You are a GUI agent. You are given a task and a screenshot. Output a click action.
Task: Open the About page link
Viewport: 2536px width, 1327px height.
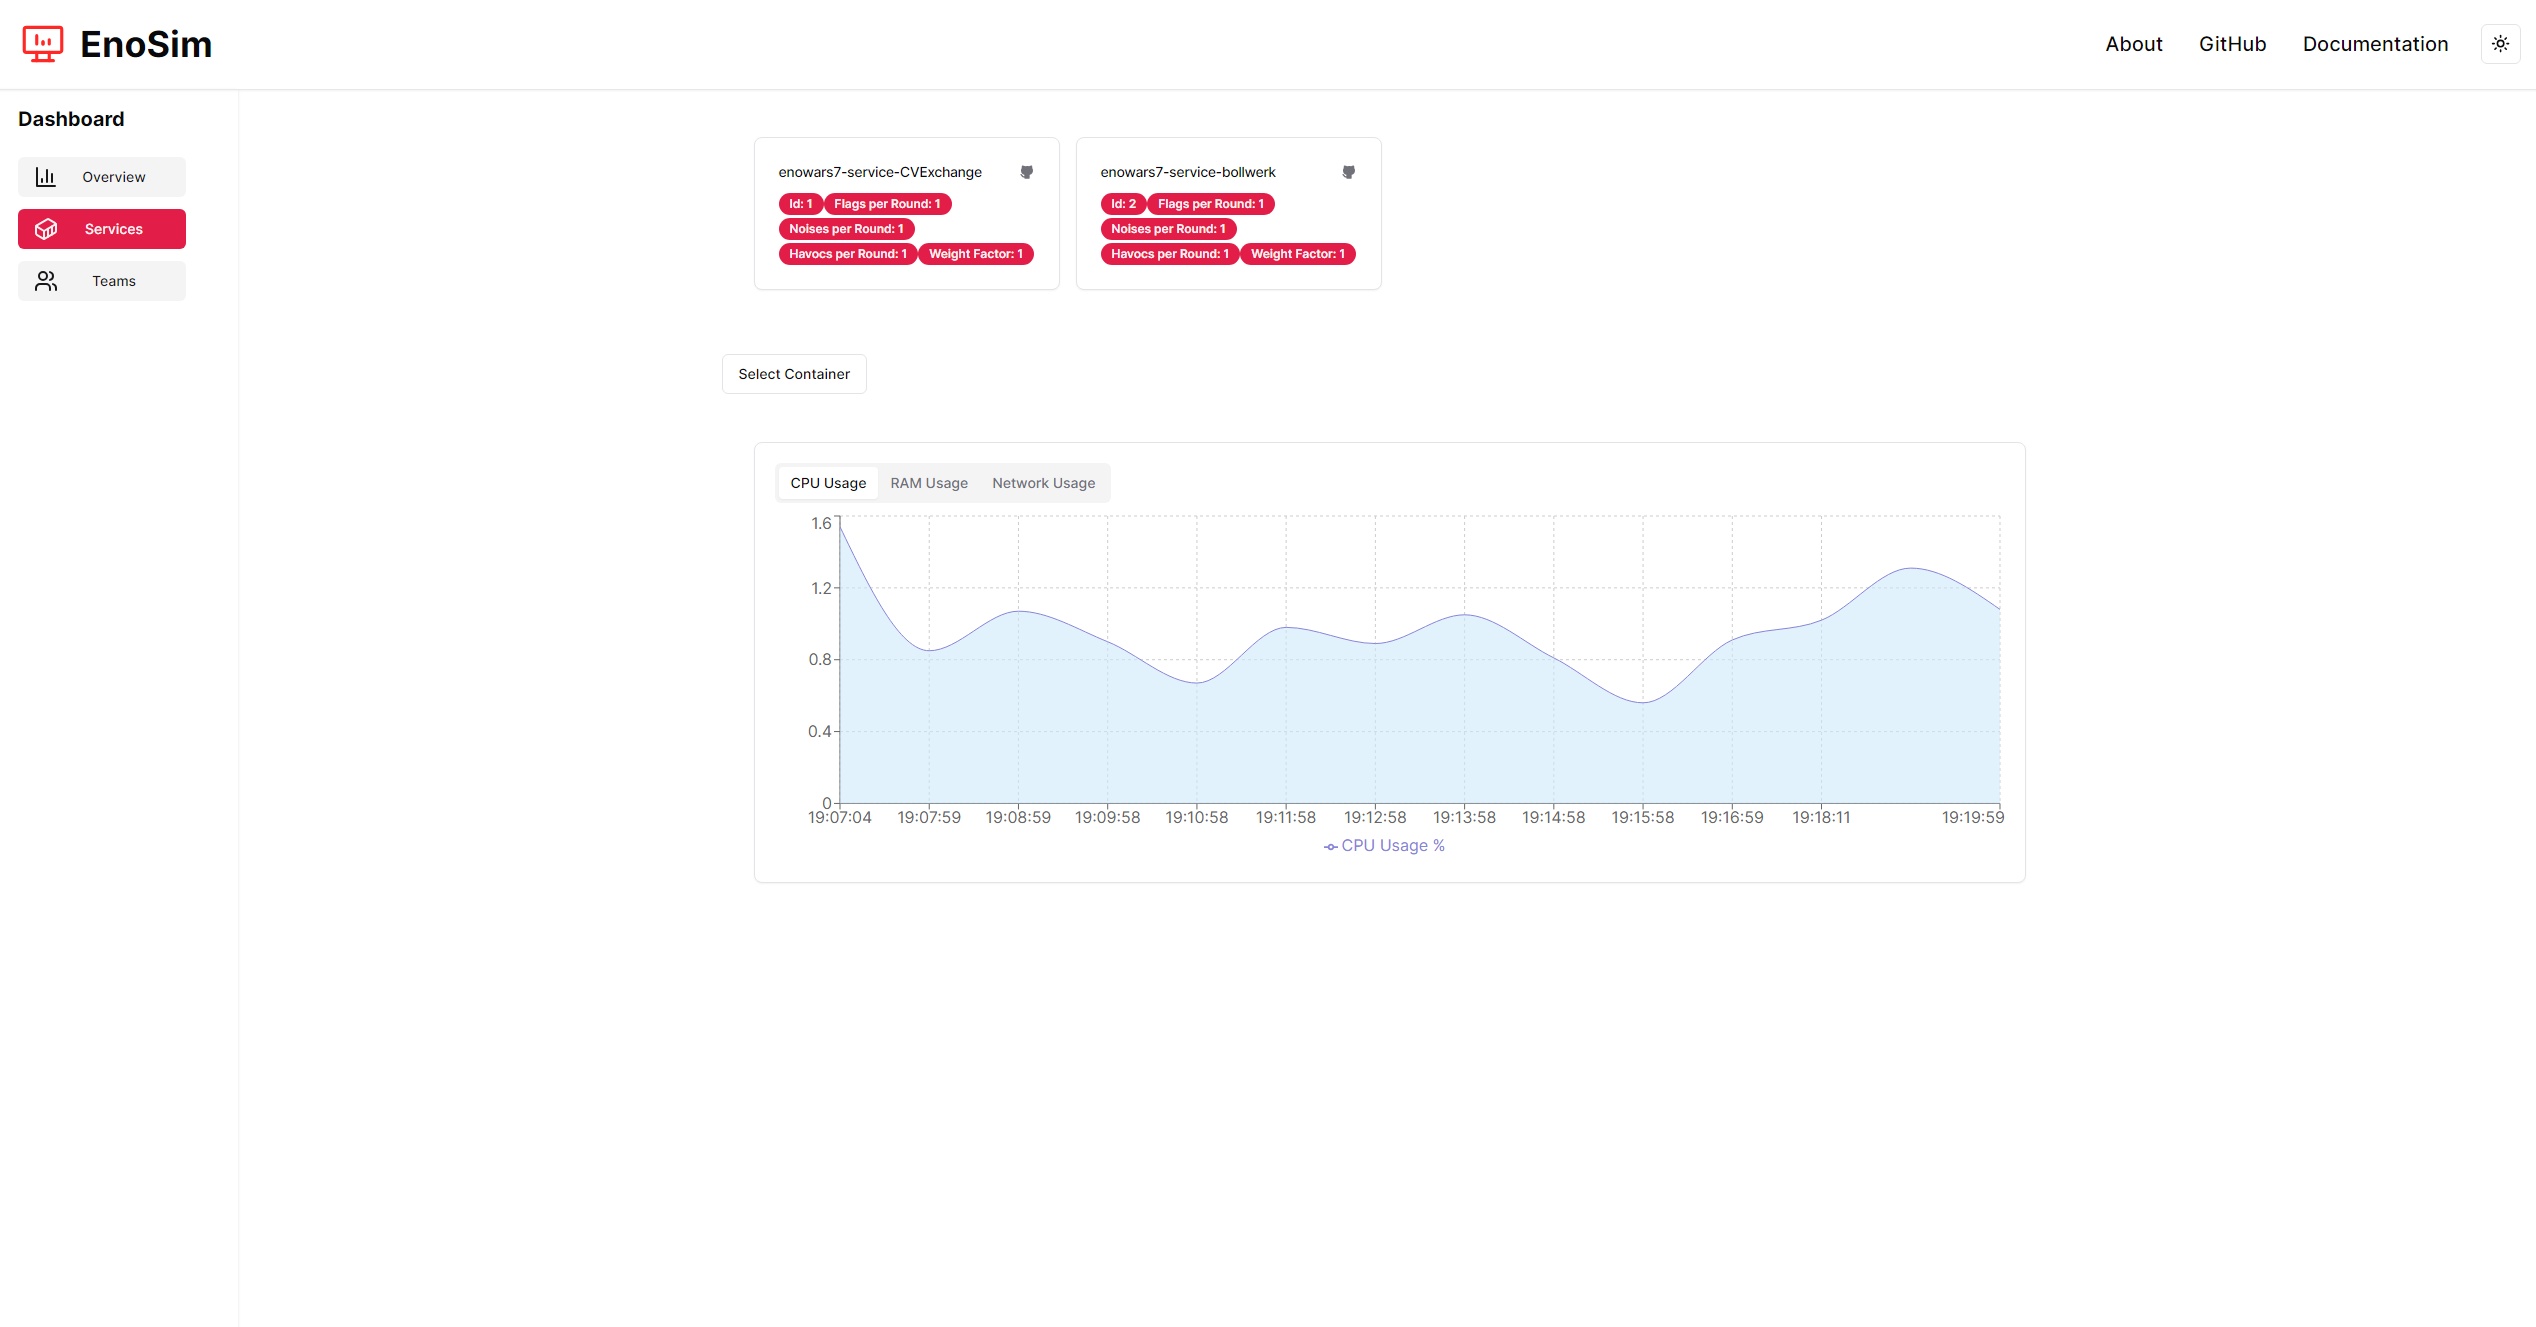pyautogui.click(x=2133, y=44)
